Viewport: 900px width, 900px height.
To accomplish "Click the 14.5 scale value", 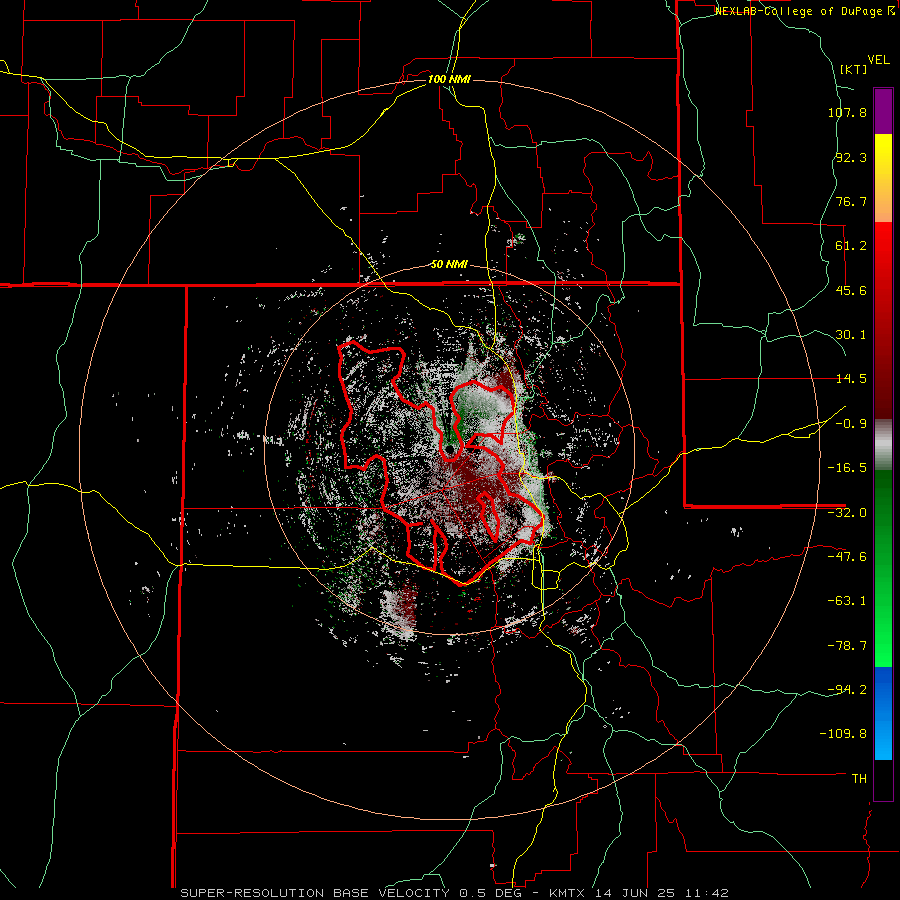I will [851, 379].
